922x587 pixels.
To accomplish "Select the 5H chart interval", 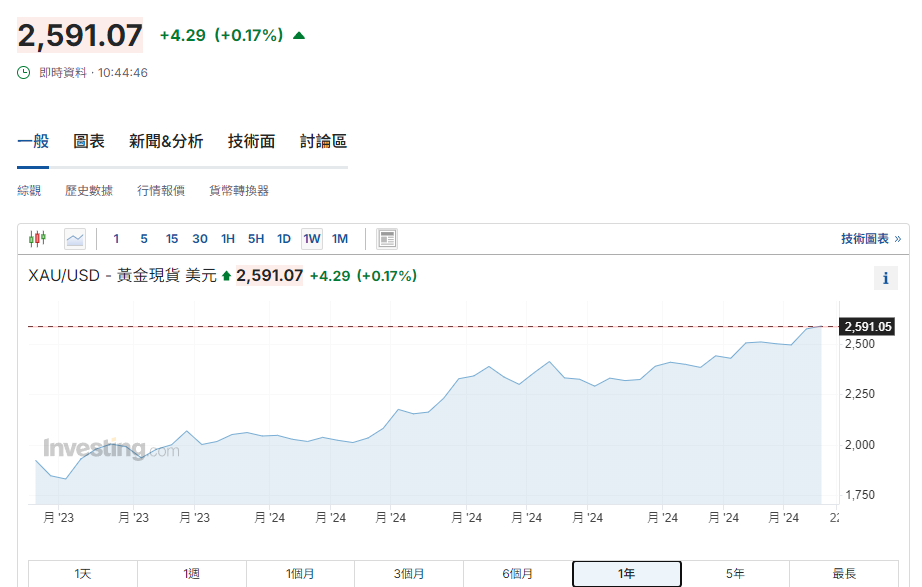I will tap(255, 238).
